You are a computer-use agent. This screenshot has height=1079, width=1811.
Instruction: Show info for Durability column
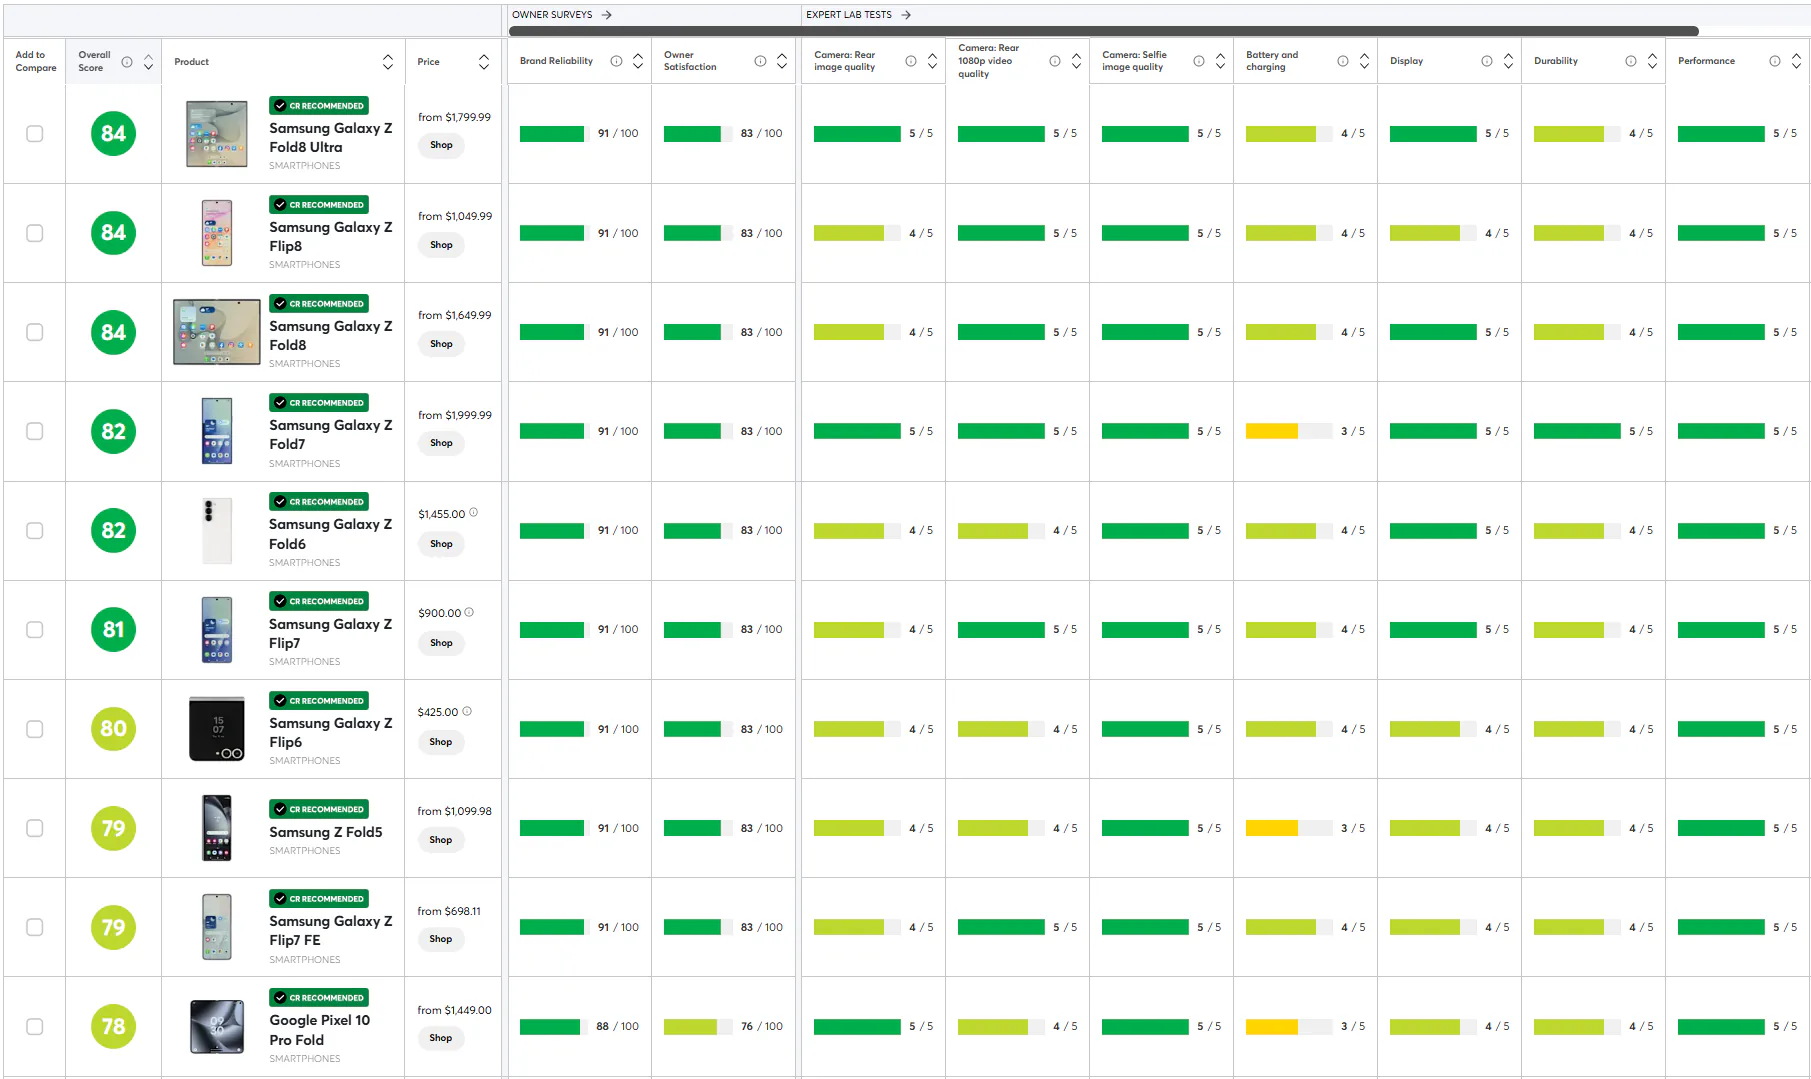click(1631, 61)
